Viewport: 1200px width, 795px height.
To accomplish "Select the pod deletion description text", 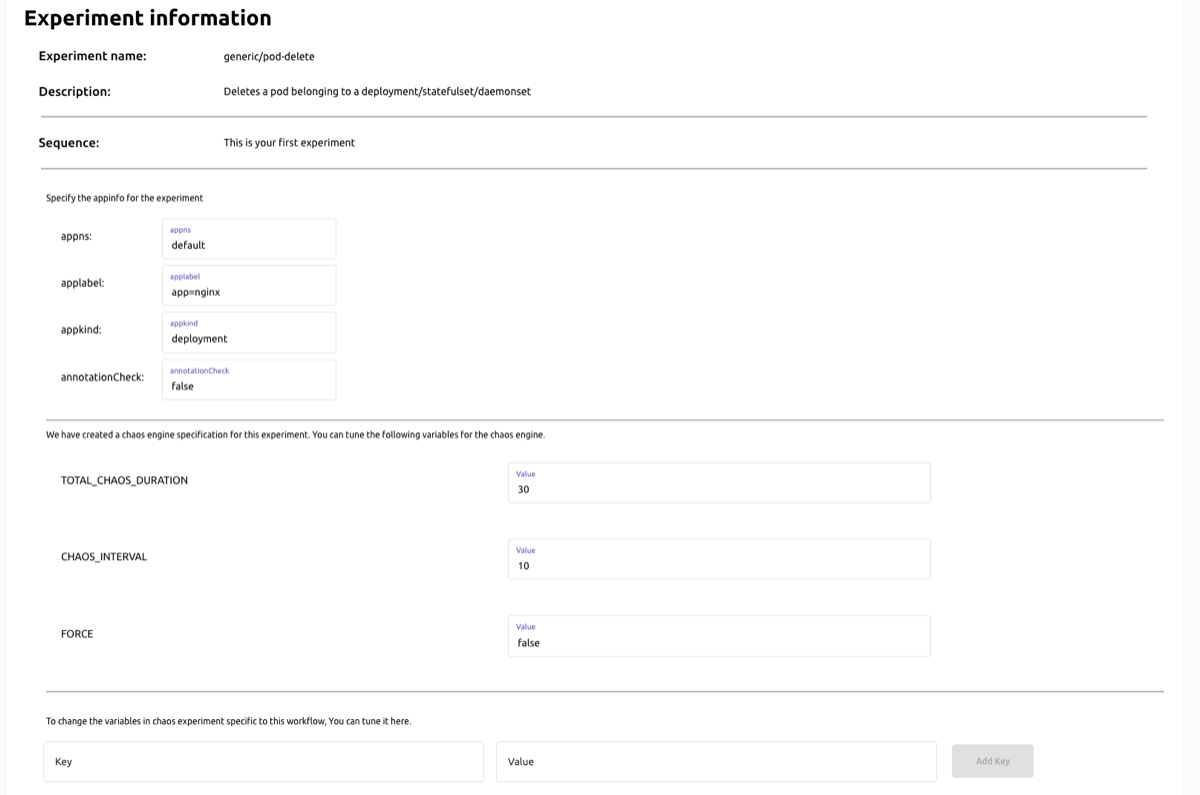I will coord(377,91).
